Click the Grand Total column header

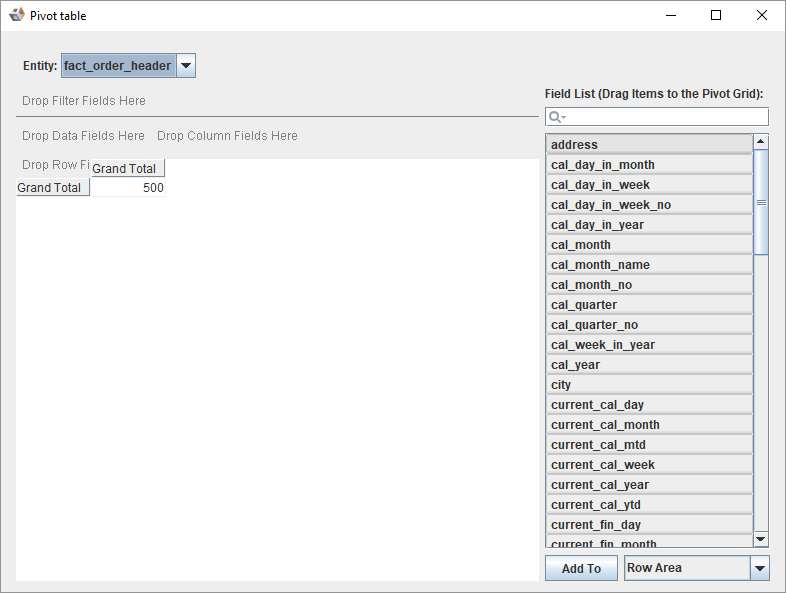point(127,168)
